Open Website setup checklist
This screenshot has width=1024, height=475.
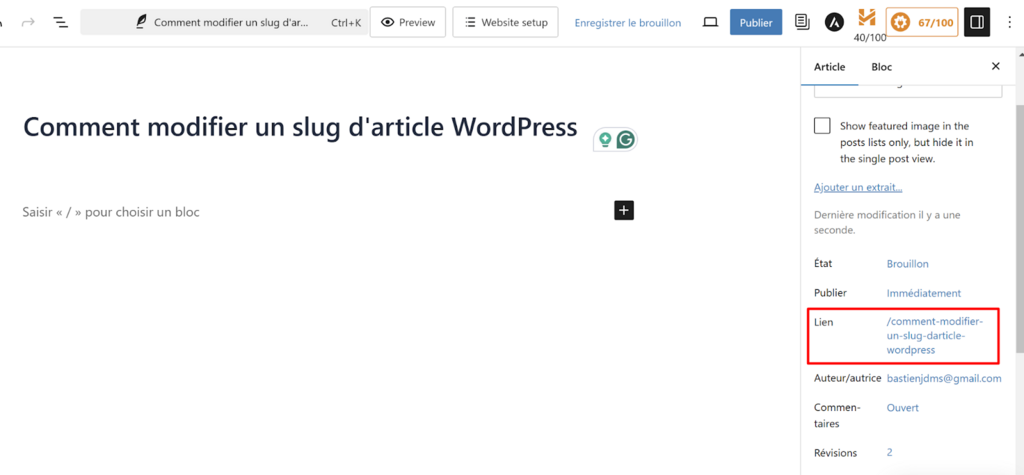[x=505, y=22]
